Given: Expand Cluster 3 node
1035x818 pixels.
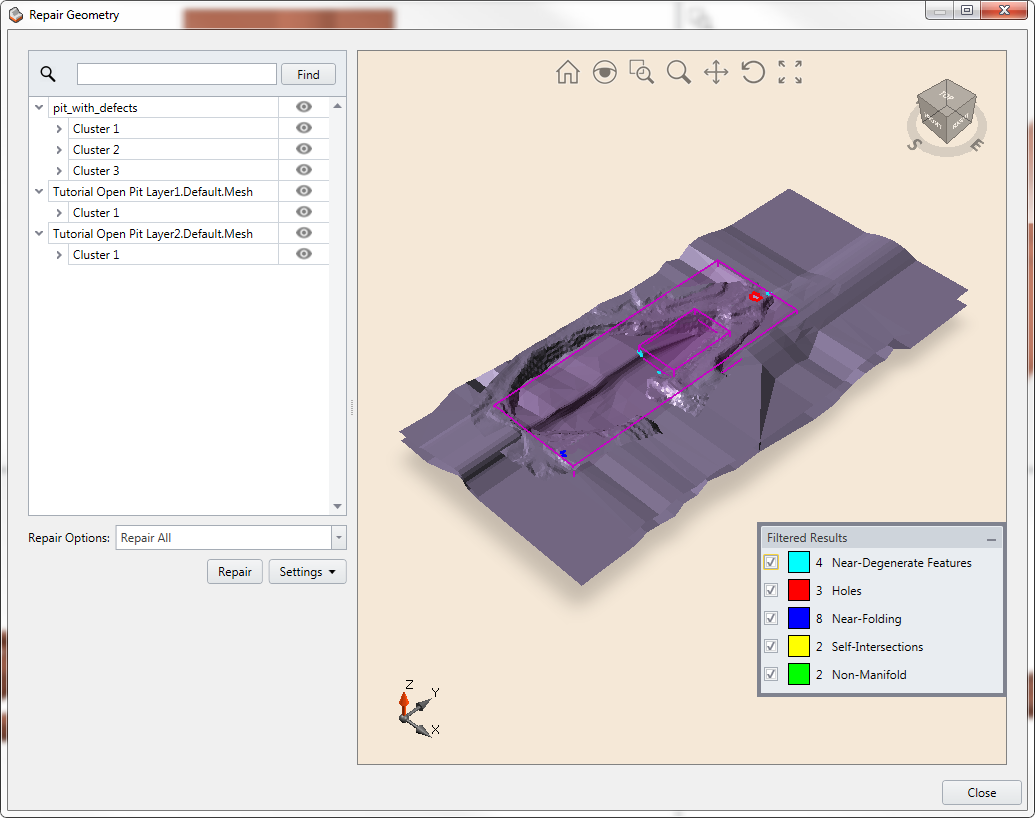Looking at the screenshot, I should (59, 171).
